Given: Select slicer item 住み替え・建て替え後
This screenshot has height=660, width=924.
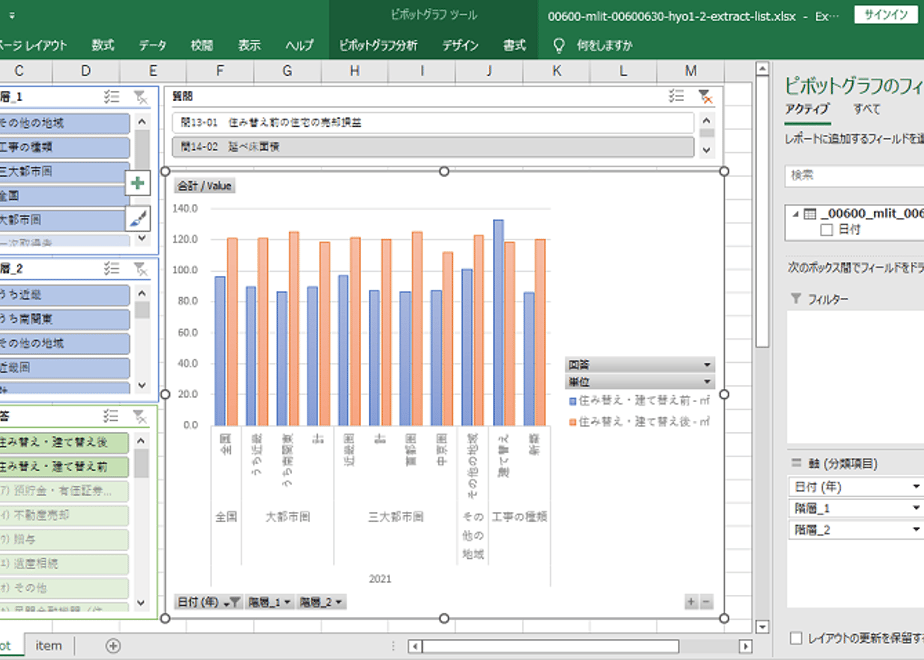Looking at the screenshot, I should 63,443.
